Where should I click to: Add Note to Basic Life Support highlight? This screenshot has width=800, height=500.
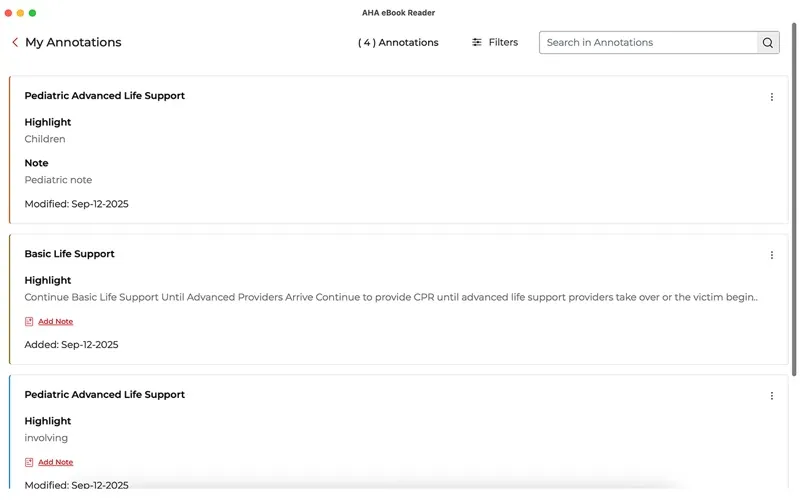pos(56,321)
